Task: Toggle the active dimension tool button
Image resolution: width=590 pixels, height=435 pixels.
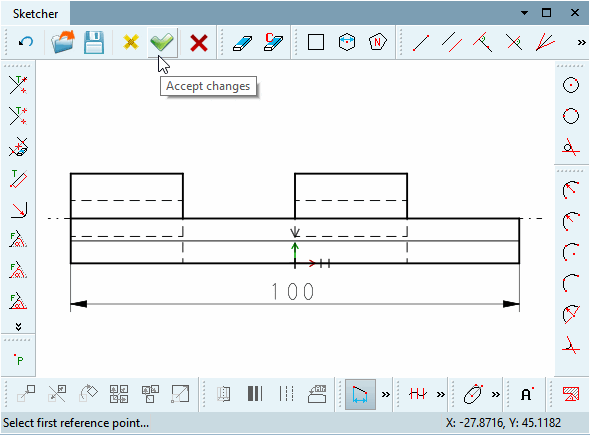Action: (x=360, y=394)
